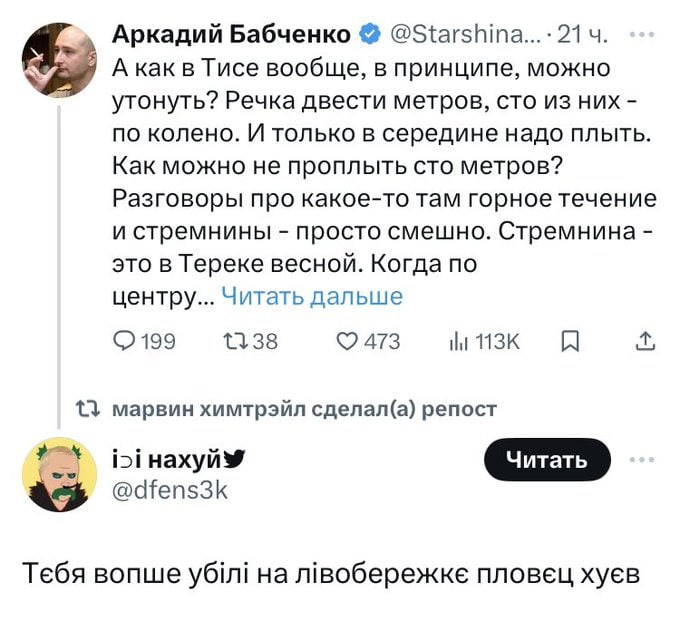Open the dfens3k profile avatar

point(60,475)
